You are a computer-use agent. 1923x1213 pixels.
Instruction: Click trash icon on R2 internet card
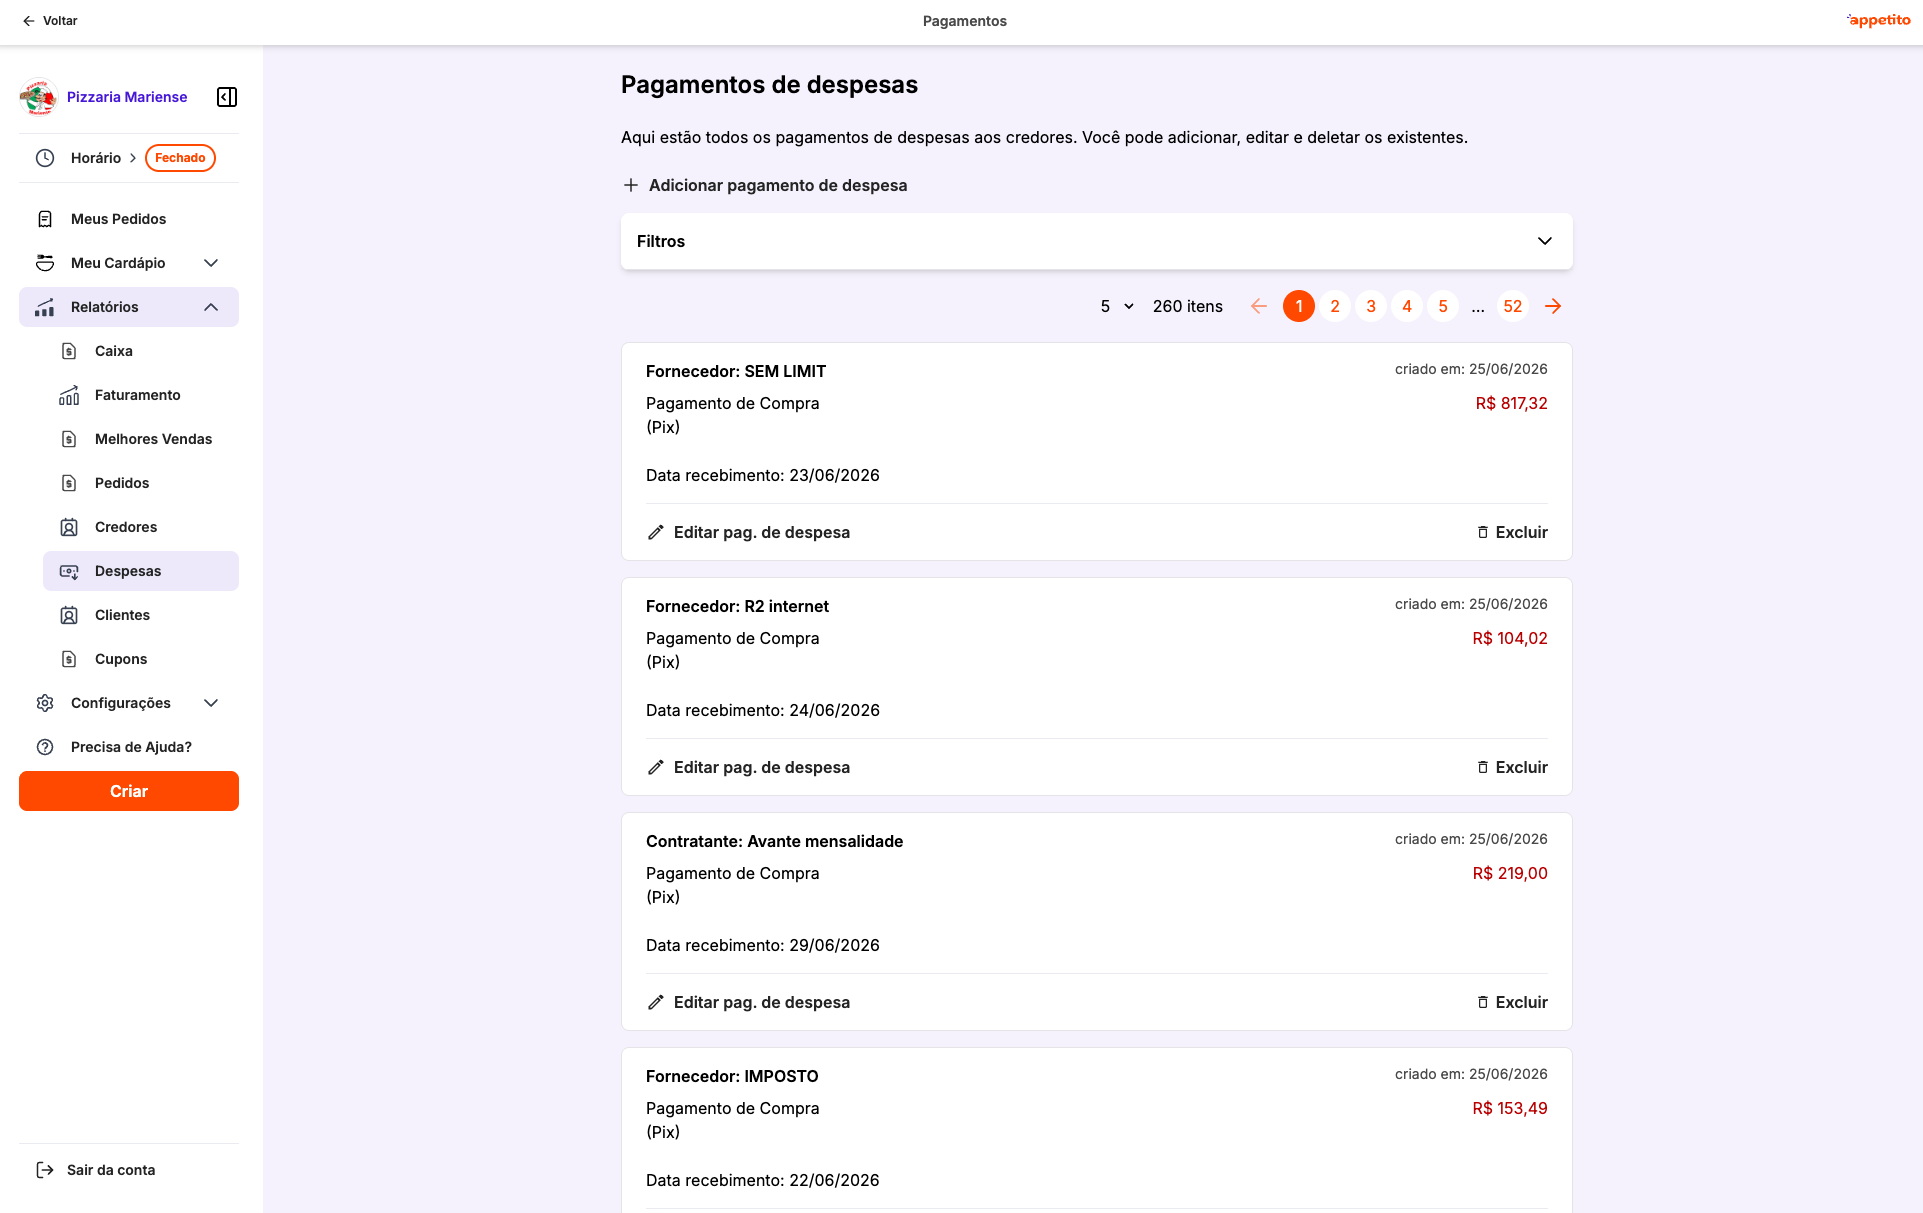tap(1483, 767)
